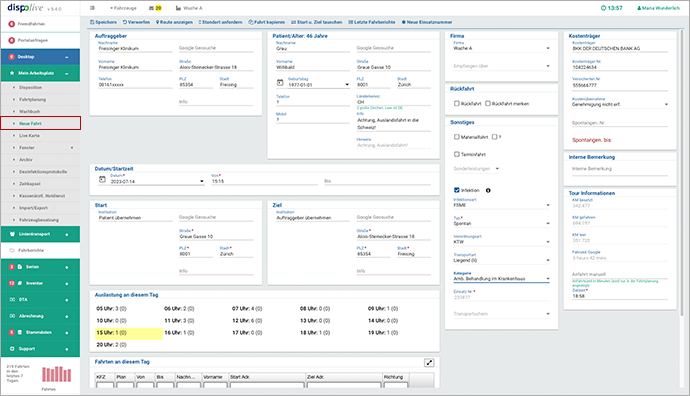The image size is (690, 396).
Task: Open the Infektionsart dropdown showing FSME
Action: pos(502,205)
